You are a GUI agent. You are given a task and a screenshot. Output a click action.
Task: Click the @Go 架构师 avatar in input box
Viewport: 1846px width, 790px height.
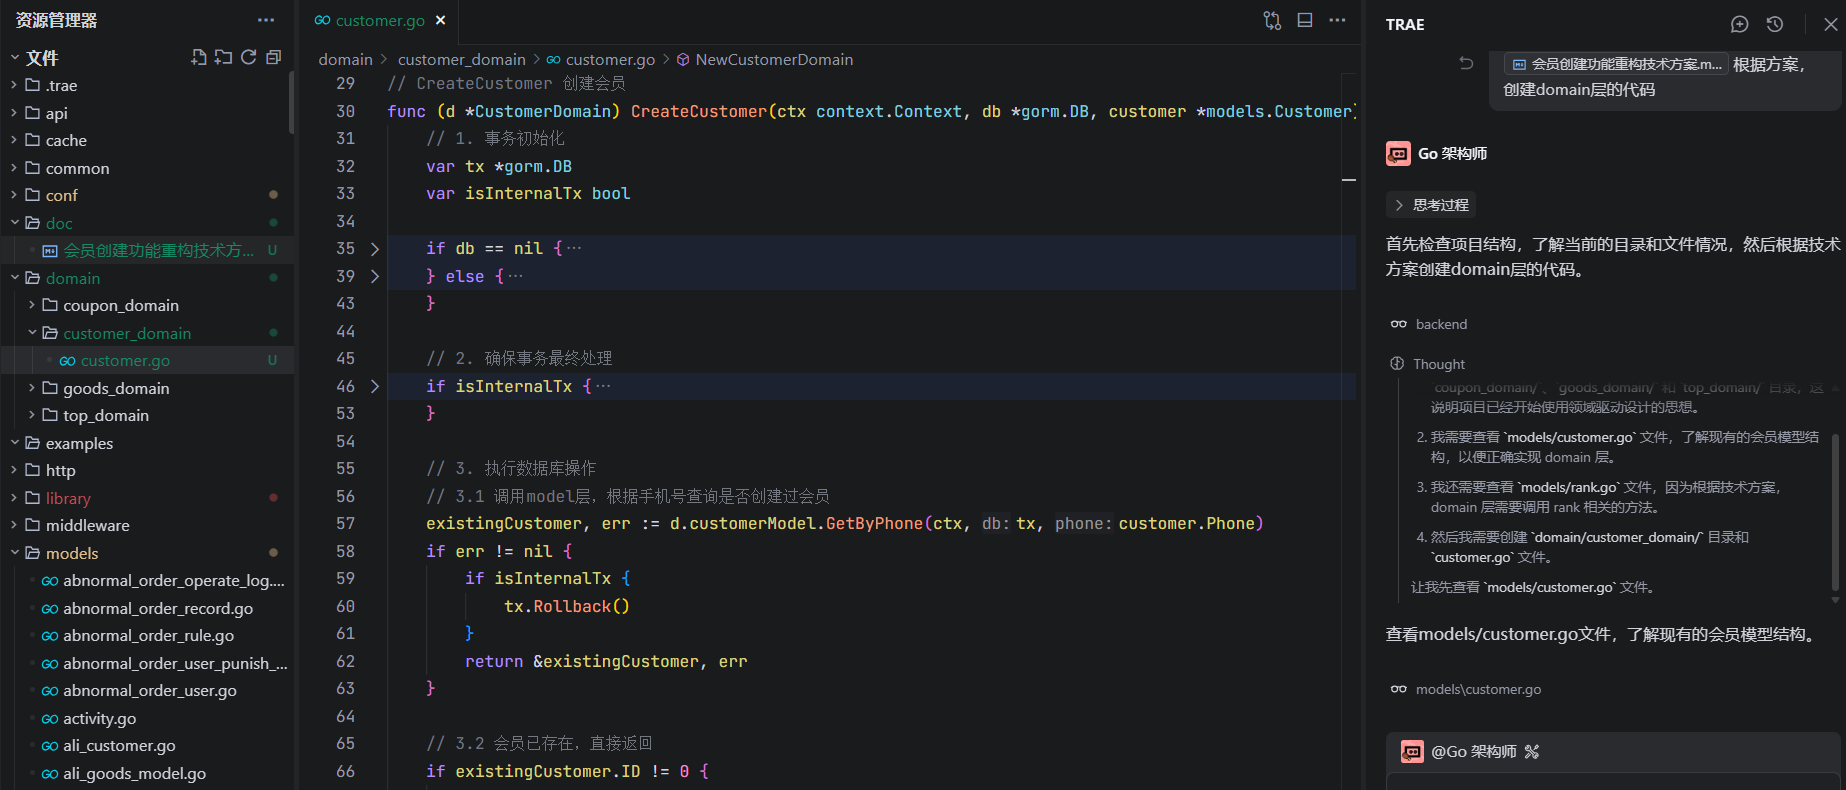tap(1412, 752)
